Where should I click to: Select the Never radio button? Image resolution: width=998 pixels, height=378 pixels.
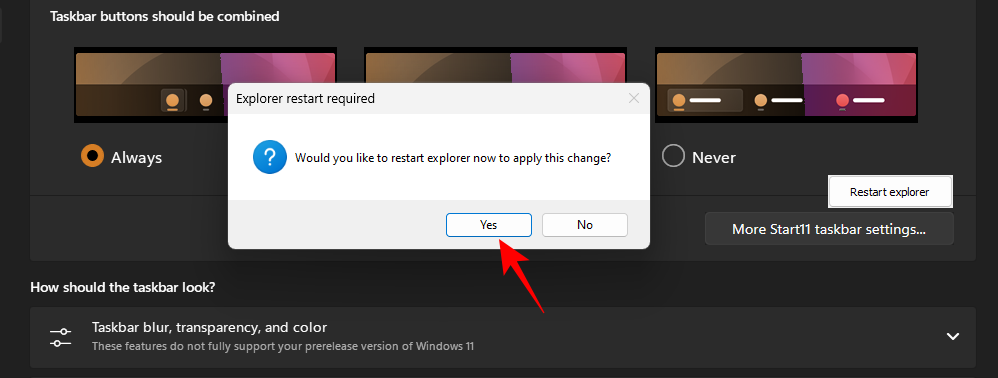click(x=673, y=156)
